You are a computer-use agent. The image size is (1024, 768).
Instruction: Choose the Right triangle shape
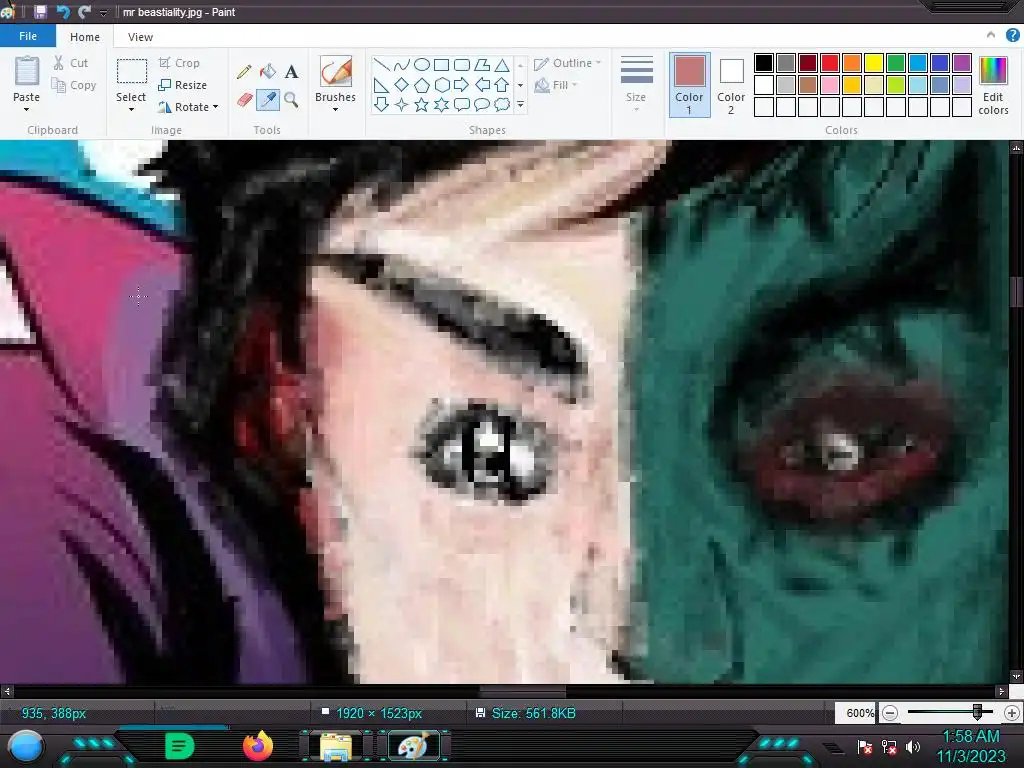coord(382,85)
